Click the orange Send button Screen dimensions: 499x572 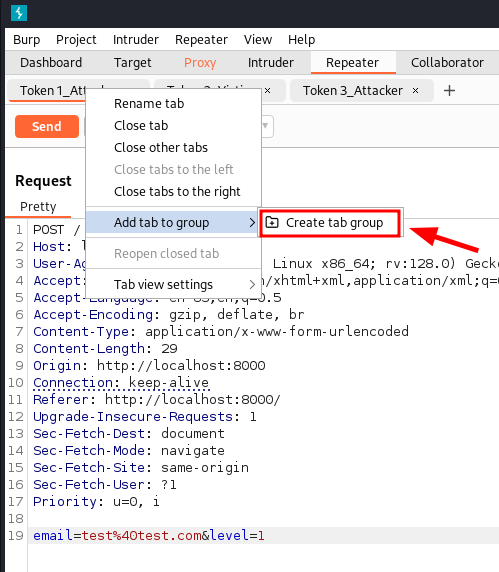pos(47,126)
